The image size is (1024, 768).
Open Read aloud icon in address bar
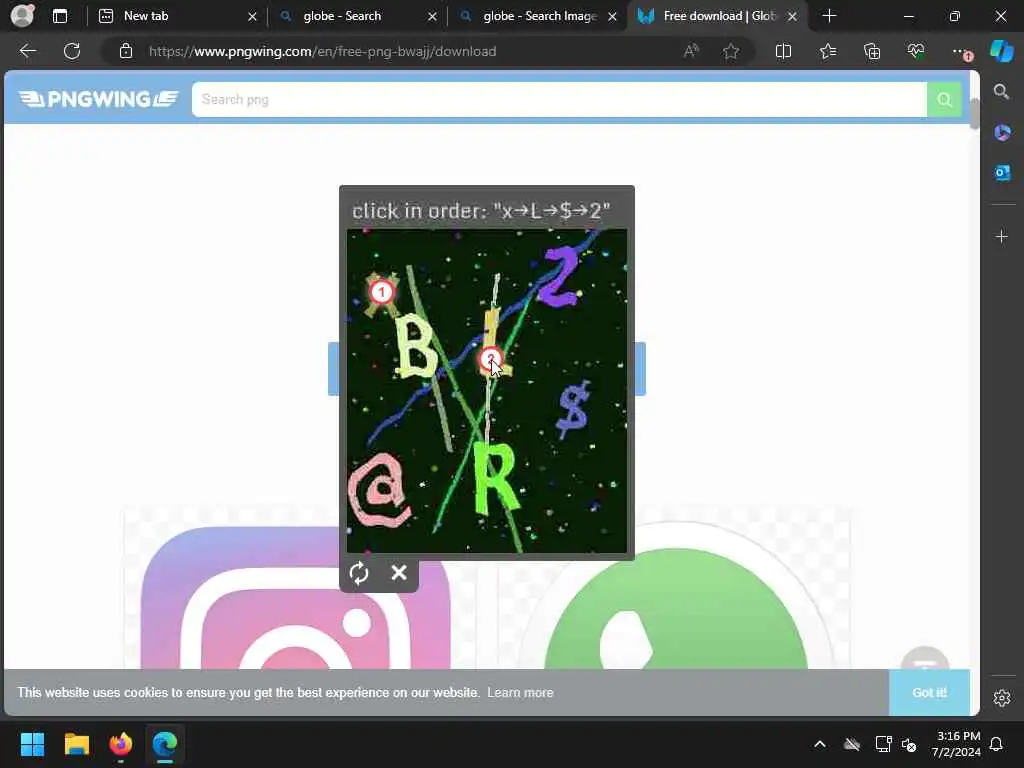point(691,51)
